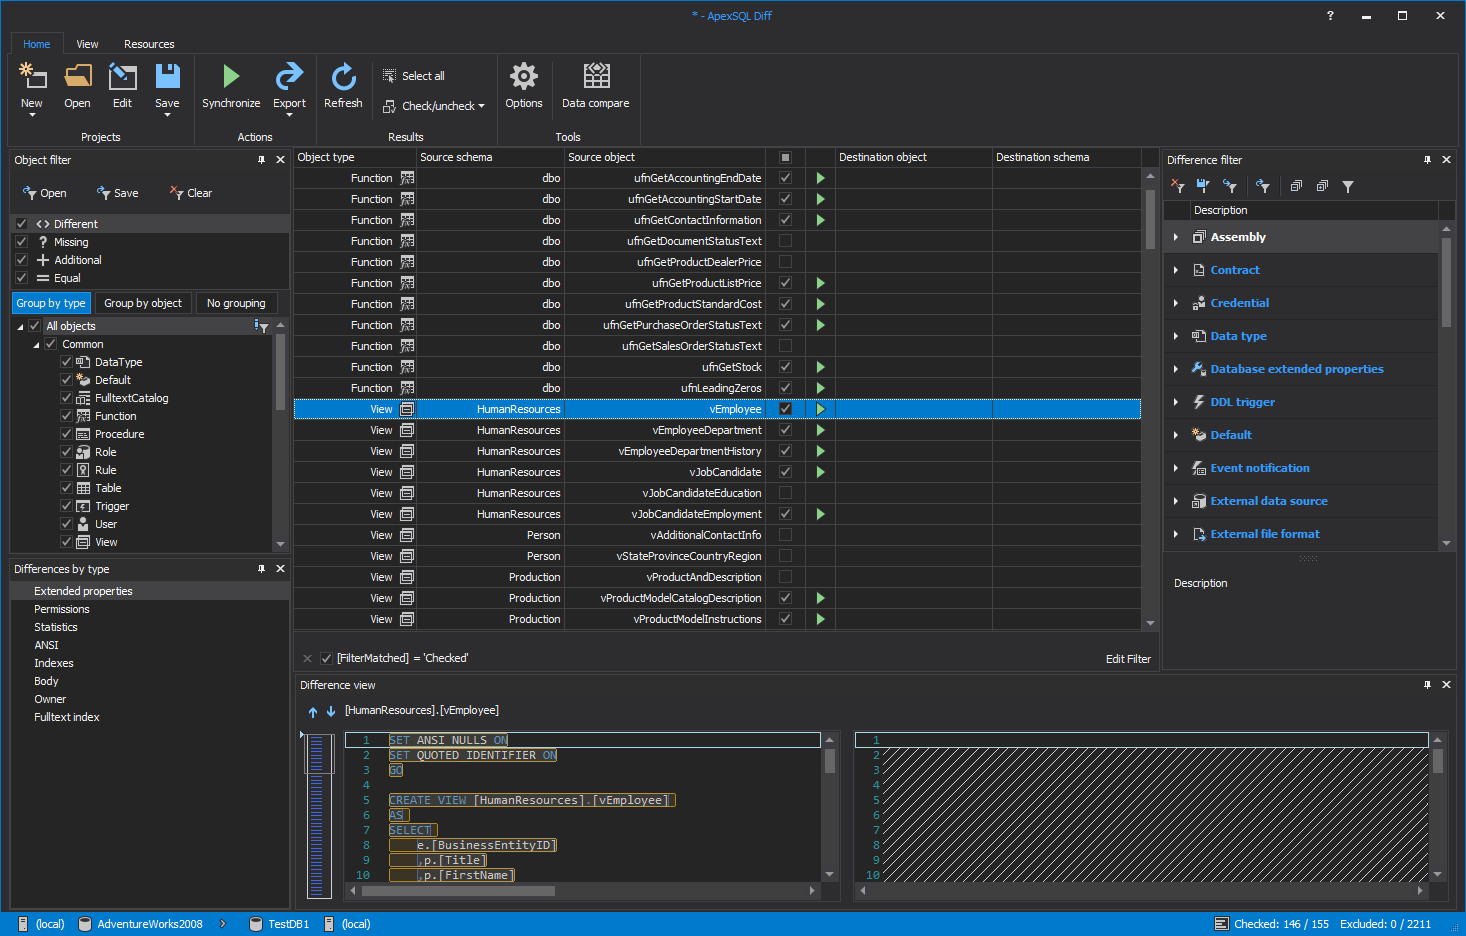
Task: Click the sync arrow for ufnGetStock row
Action: pos(820,367)
